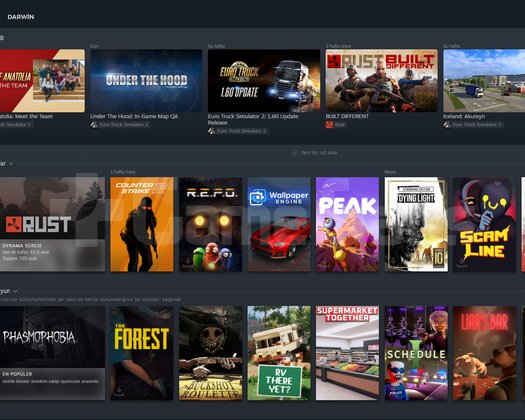Click the Rust game icon under 'BUILT DIFFERENT'
The width and height of the screenshot is (525, 420).
pyautogui.click(x=329, y=125)
